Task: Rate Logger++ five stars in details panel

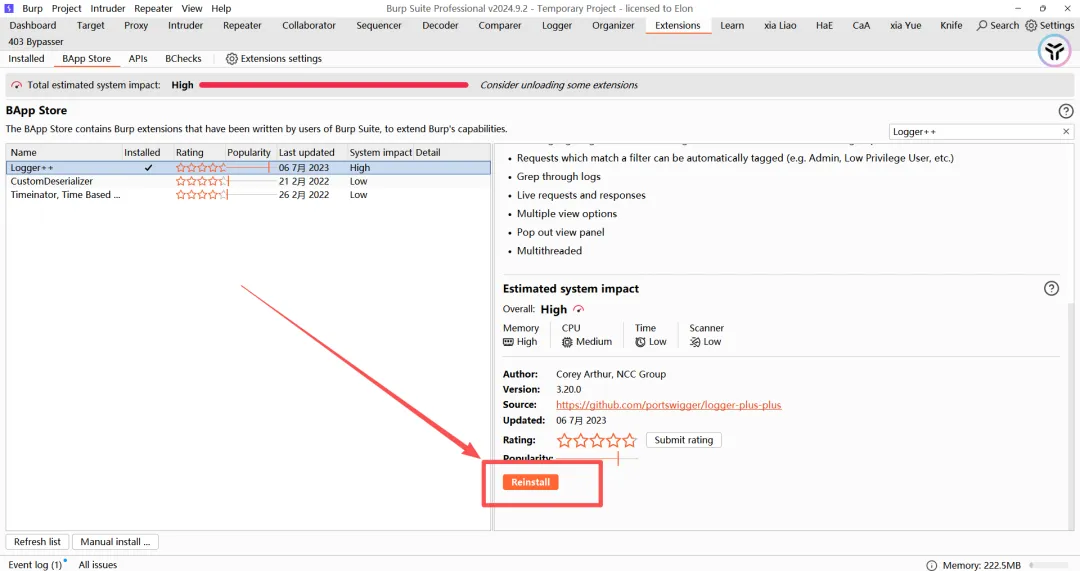Action: 630,440
